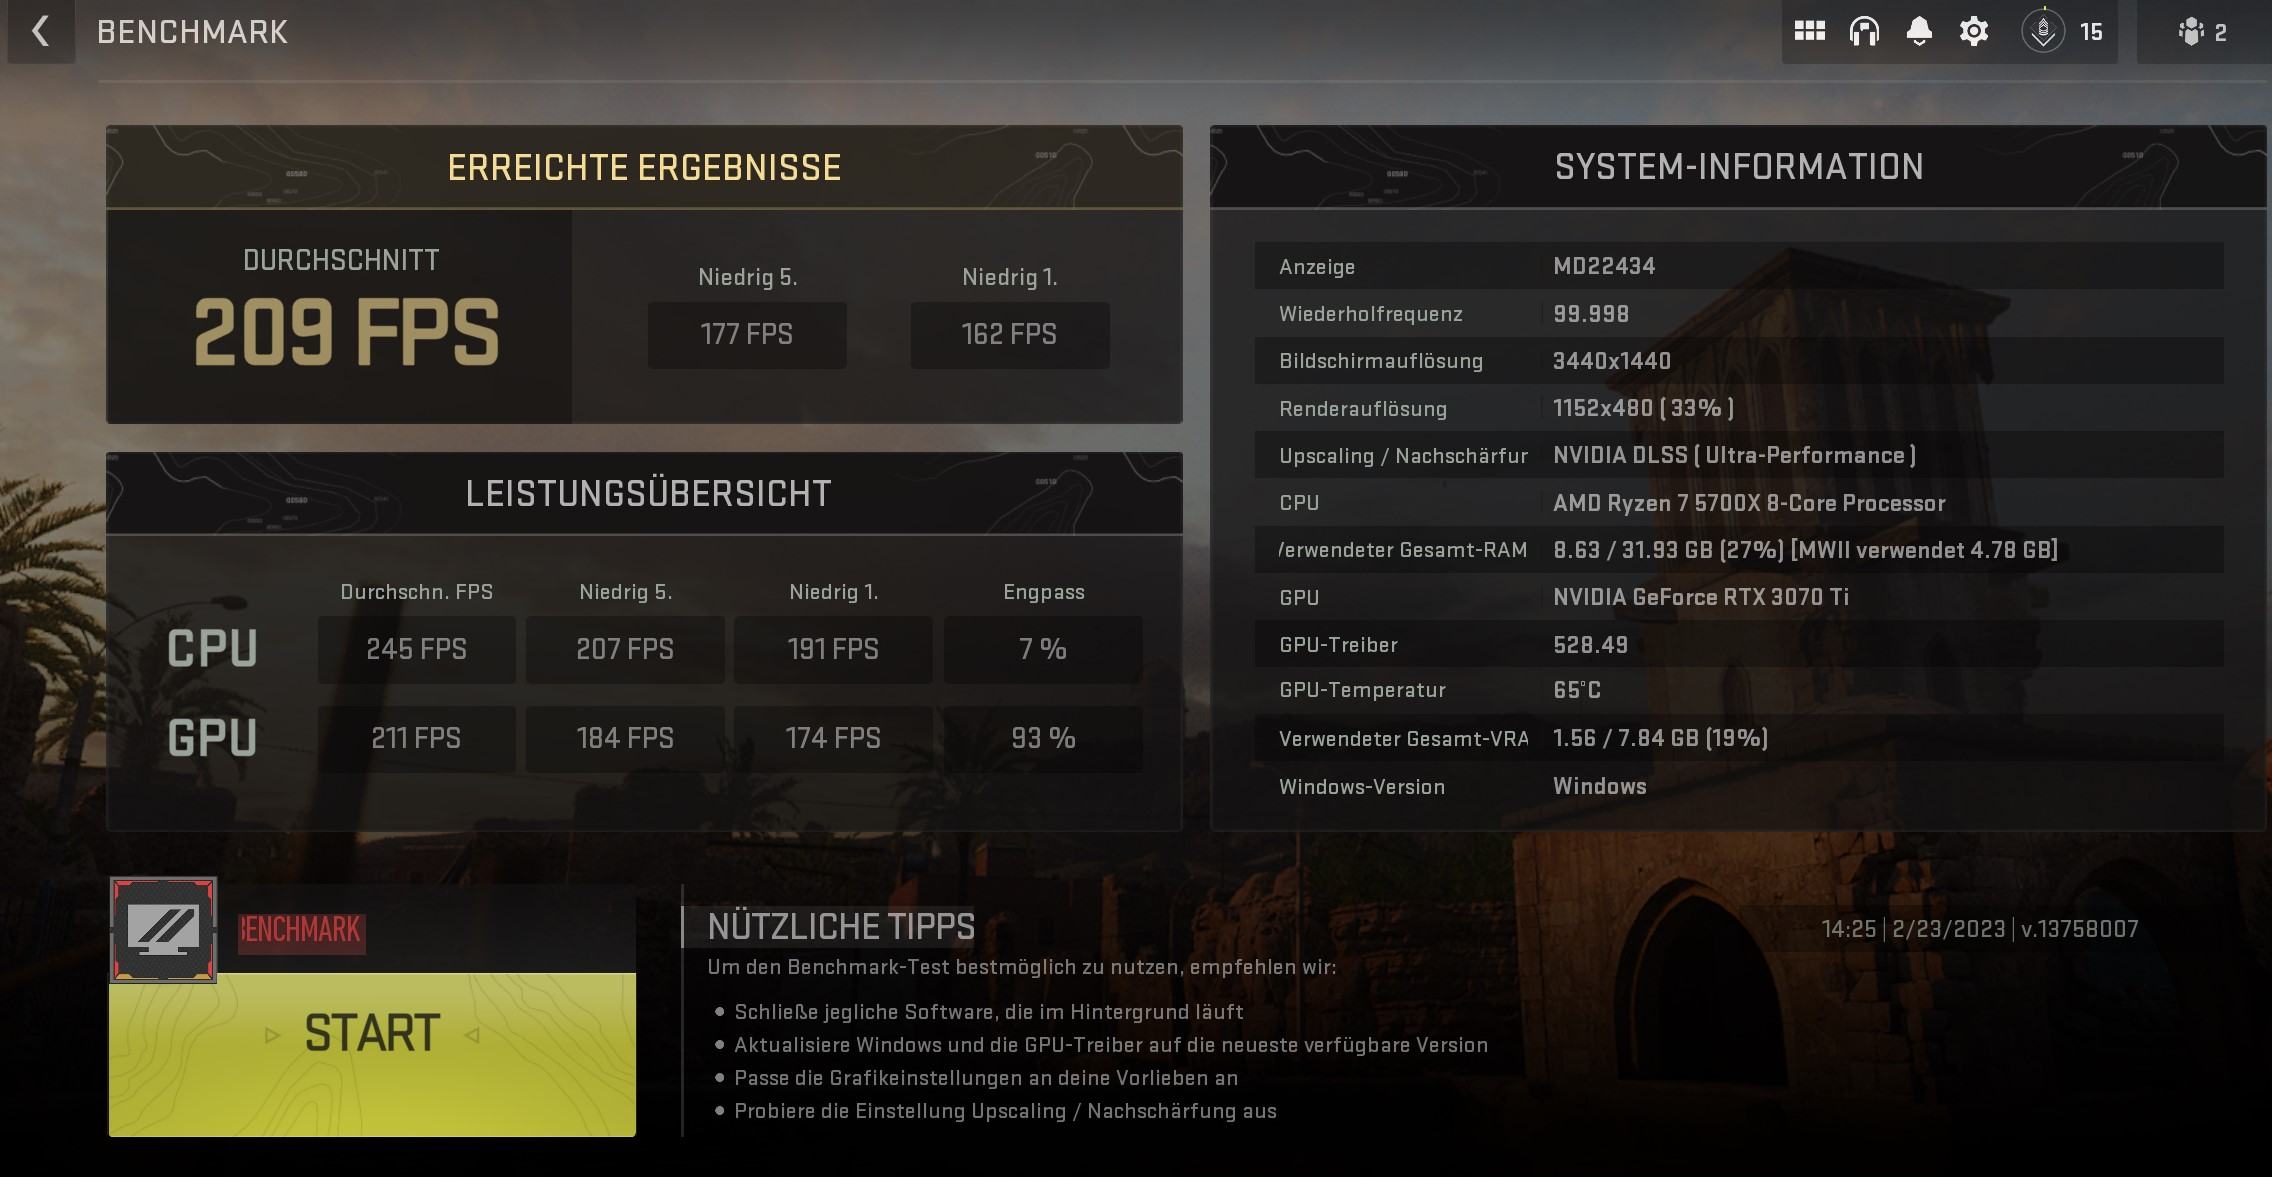Click the player rank emblem icon
The image size is (2272, 1177).
(x=2043, y=32)
